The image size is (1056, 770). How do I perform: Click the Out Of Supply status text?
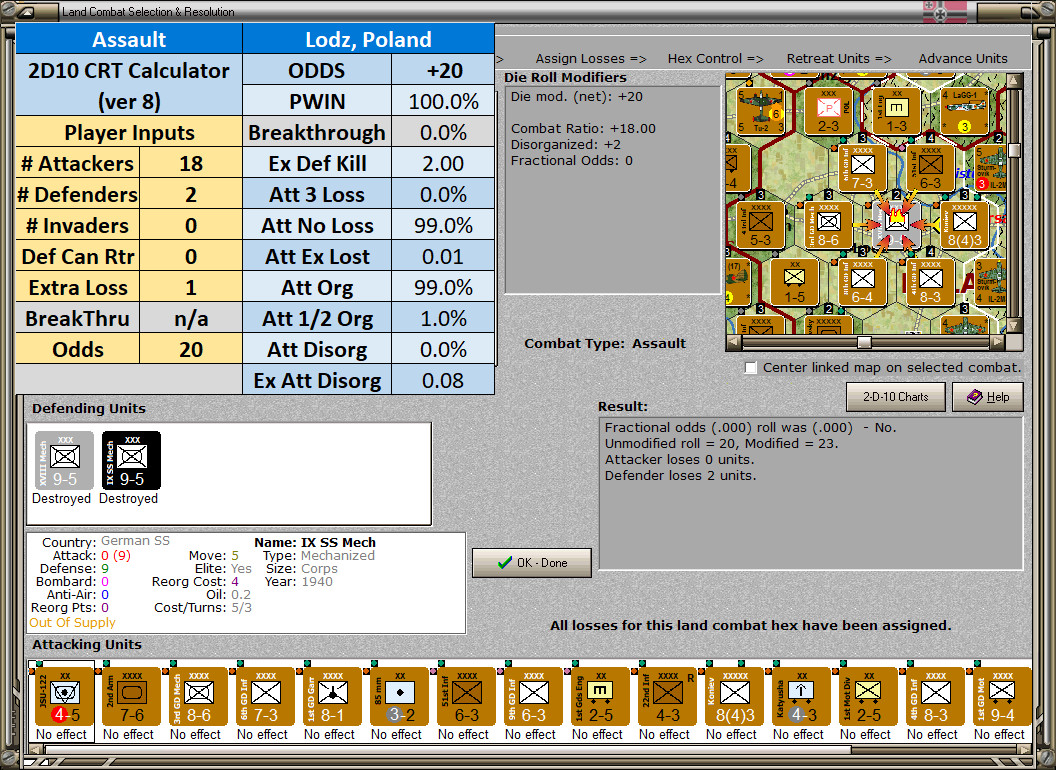click(x=73, y=622)
